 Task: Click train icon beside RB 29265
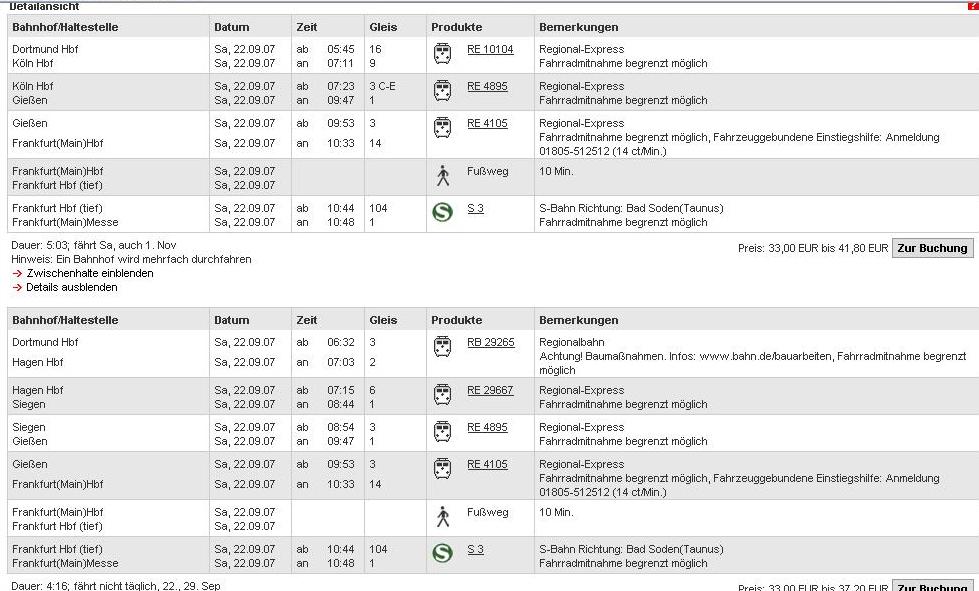[x=442, y=347]
